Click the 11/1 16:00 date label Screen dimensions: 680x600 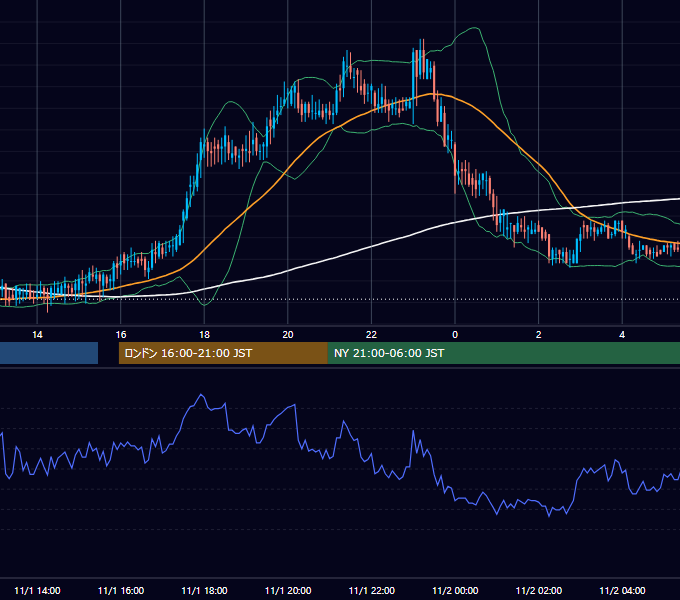[x=121, y=590]
